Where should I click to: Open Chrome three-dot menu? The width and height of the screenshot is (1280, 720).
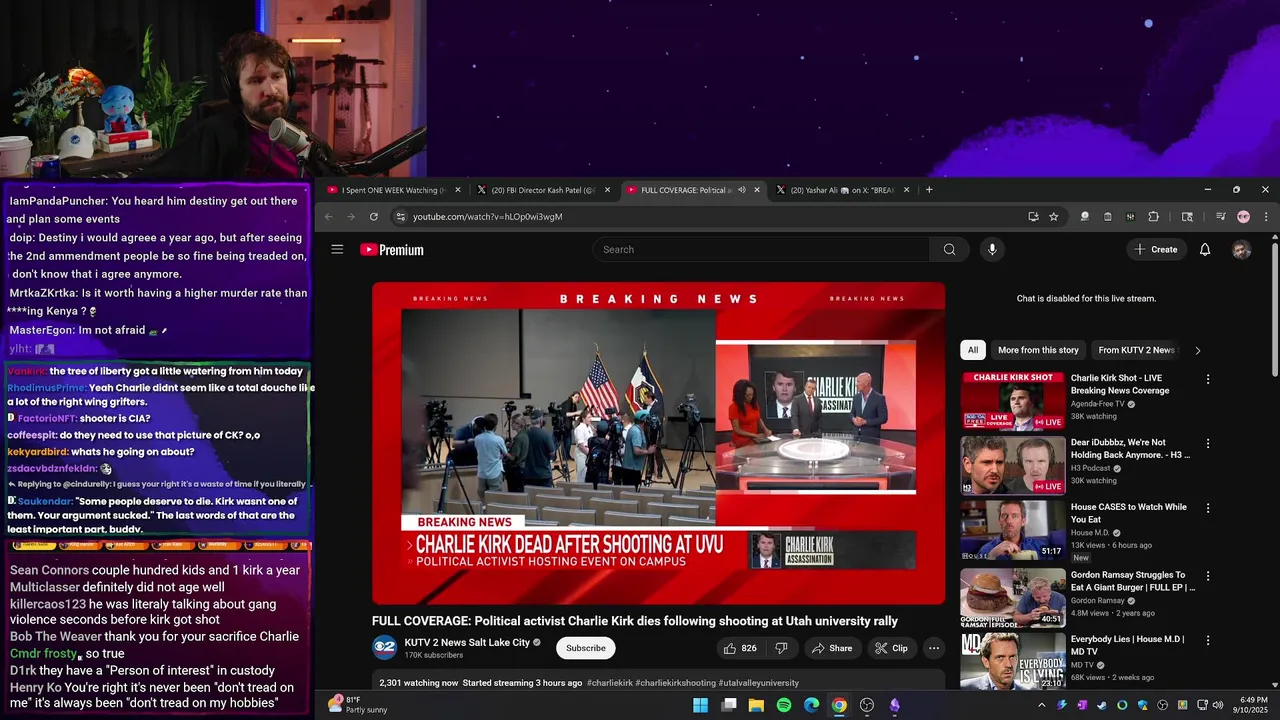coord(1266,216)
